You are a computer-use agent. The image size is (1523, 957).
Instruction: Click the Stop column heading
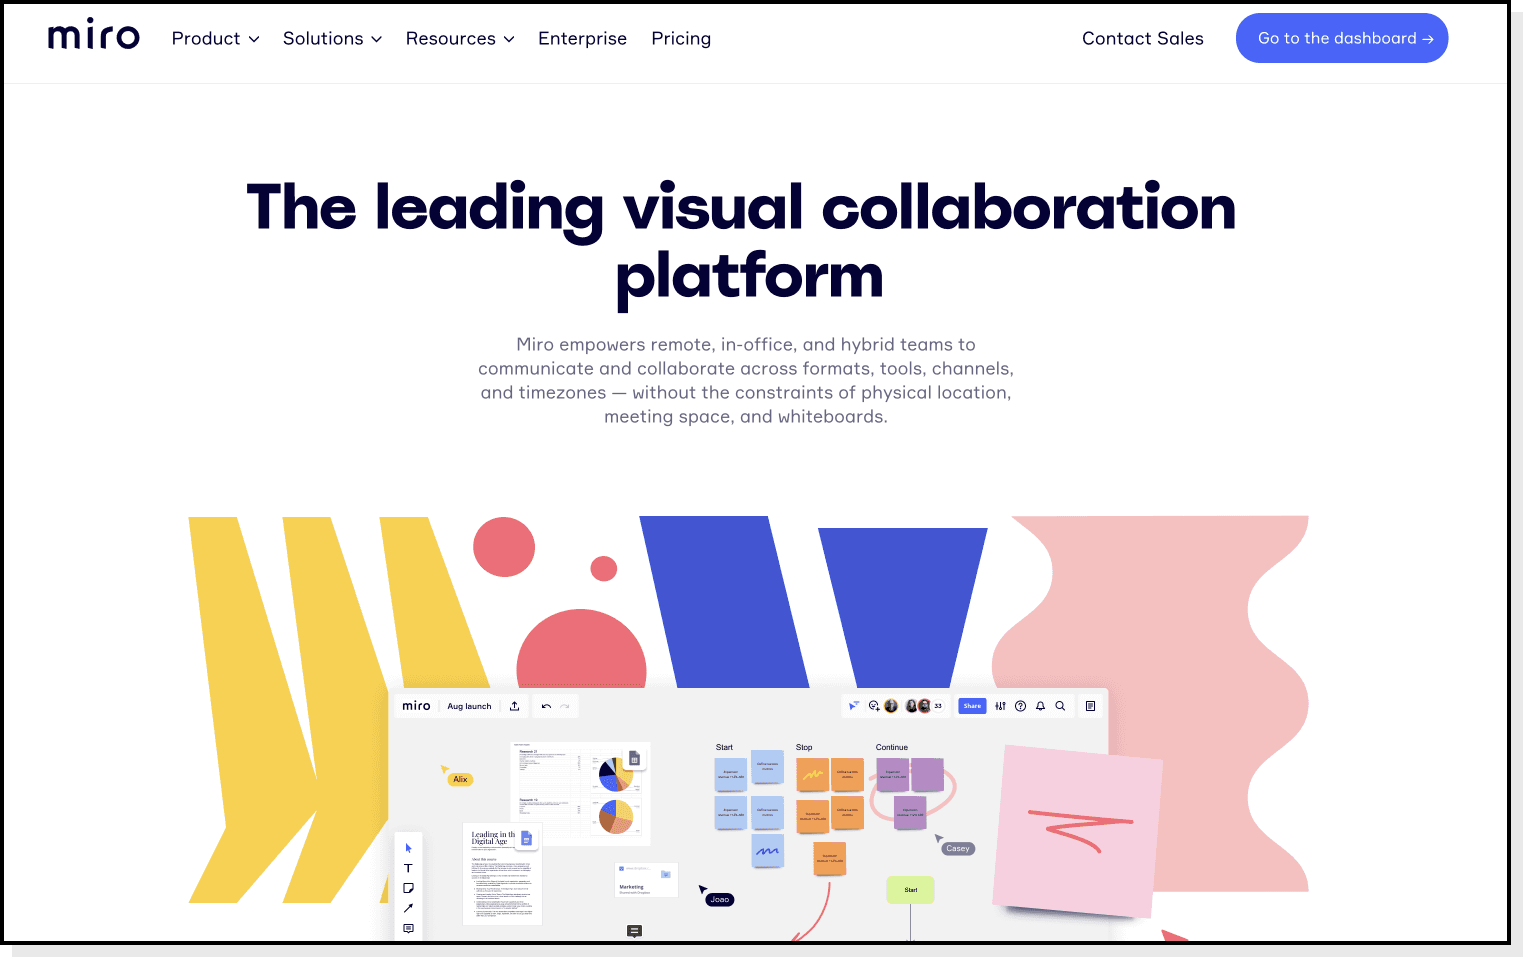(804, 747)
